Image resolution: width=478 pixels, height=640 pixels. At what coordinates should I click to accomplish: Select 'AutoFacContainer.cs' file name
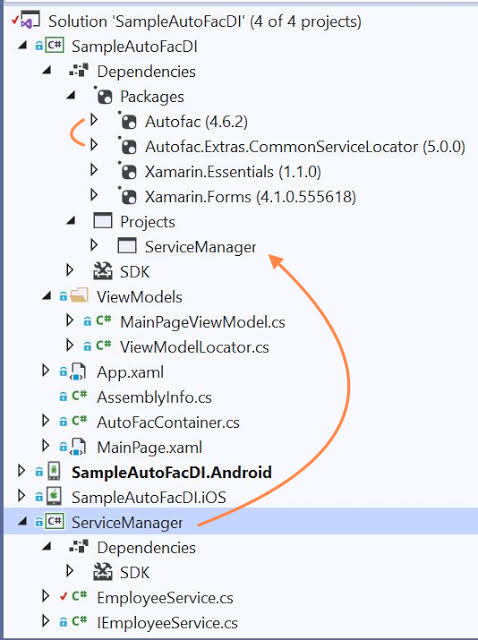click(x=168, y=422)
